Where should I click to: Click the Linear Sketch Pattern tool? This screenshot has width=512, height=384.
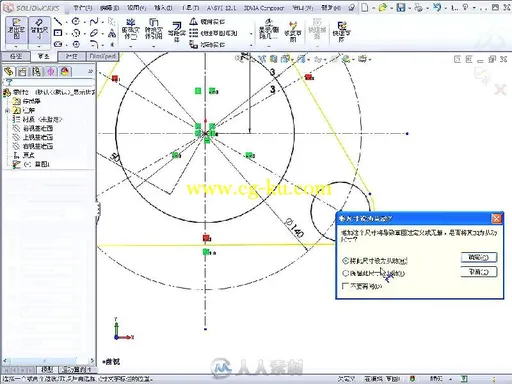(213, 33)
